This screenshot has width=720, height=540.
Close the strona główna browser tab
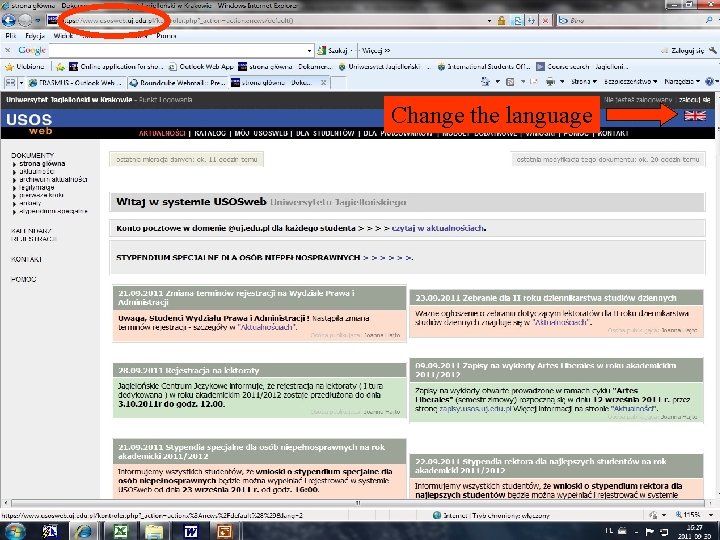(x=323, y=83)
